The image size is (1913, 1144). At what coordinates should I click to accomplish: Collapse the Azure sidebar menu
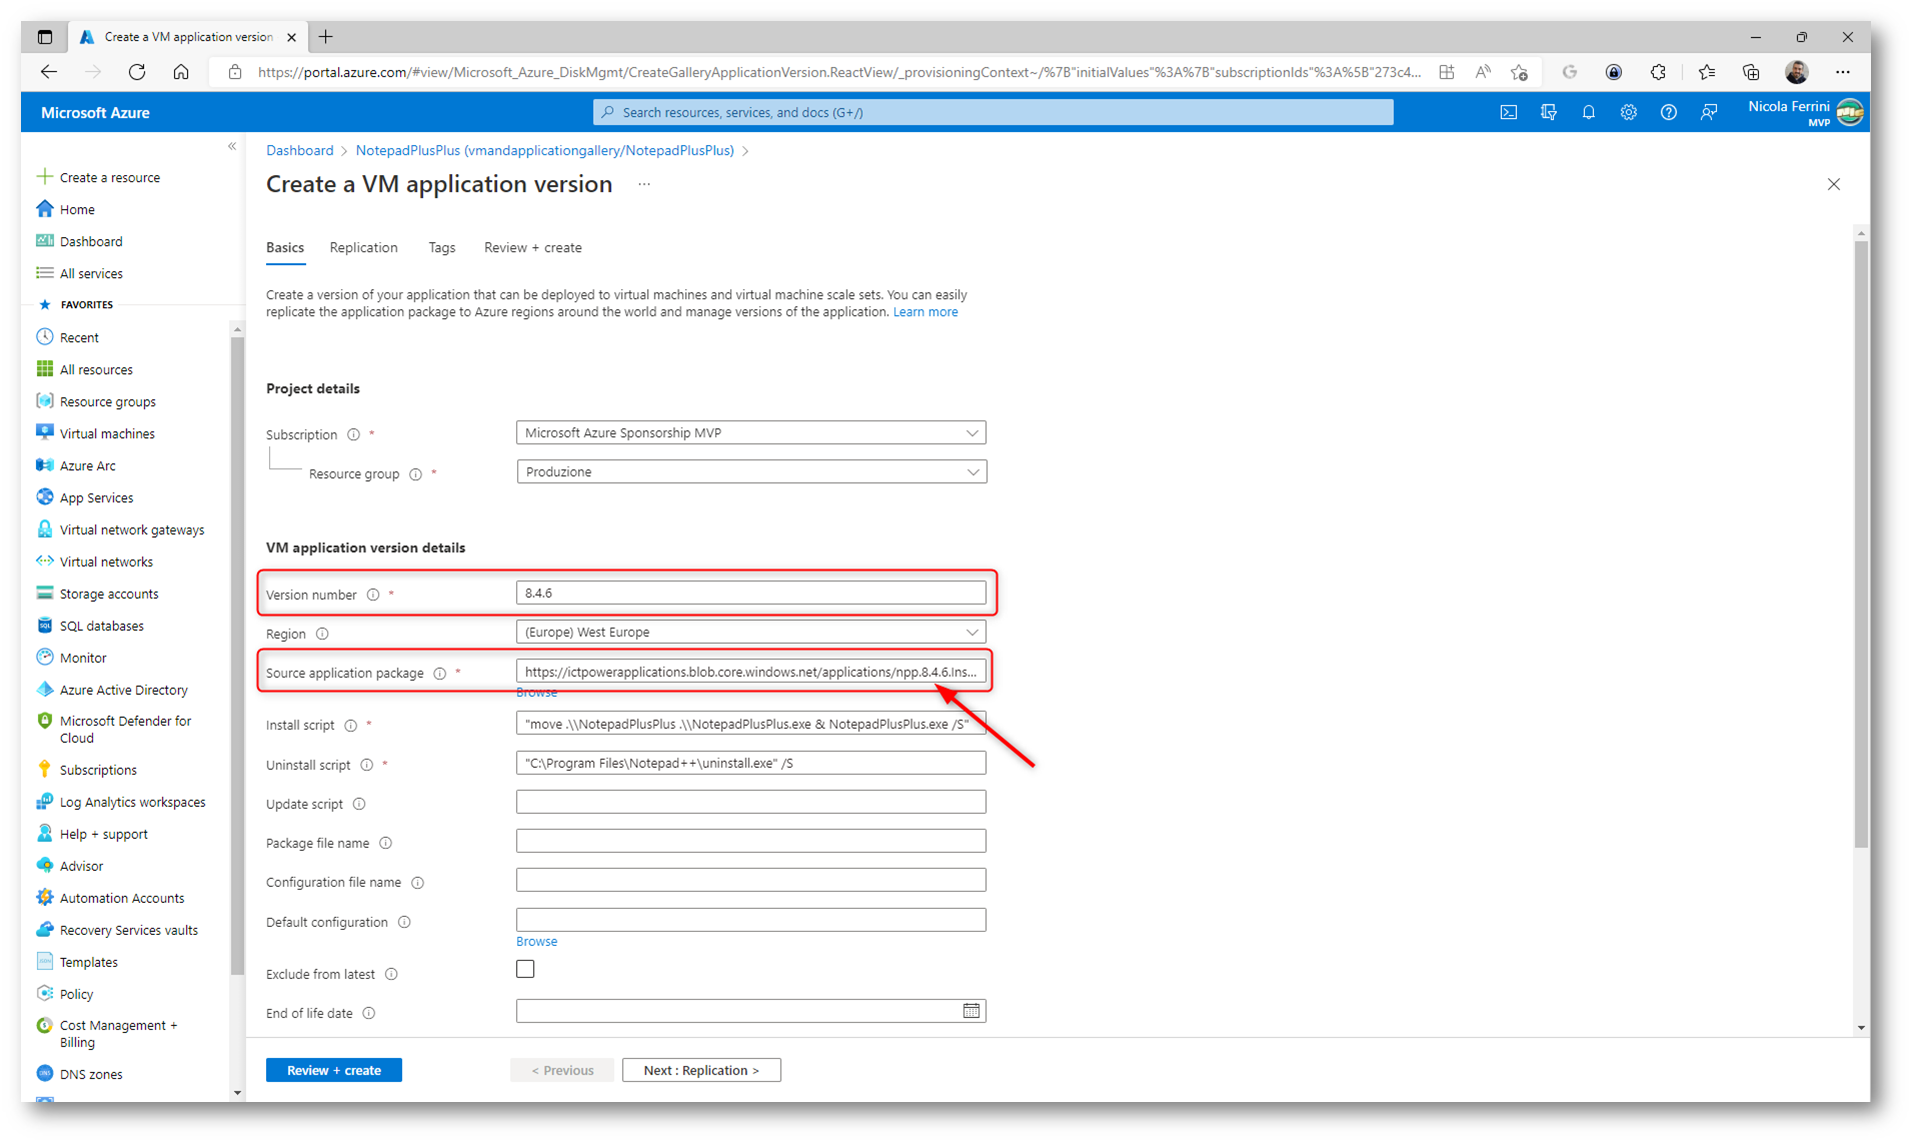[232, 147]
